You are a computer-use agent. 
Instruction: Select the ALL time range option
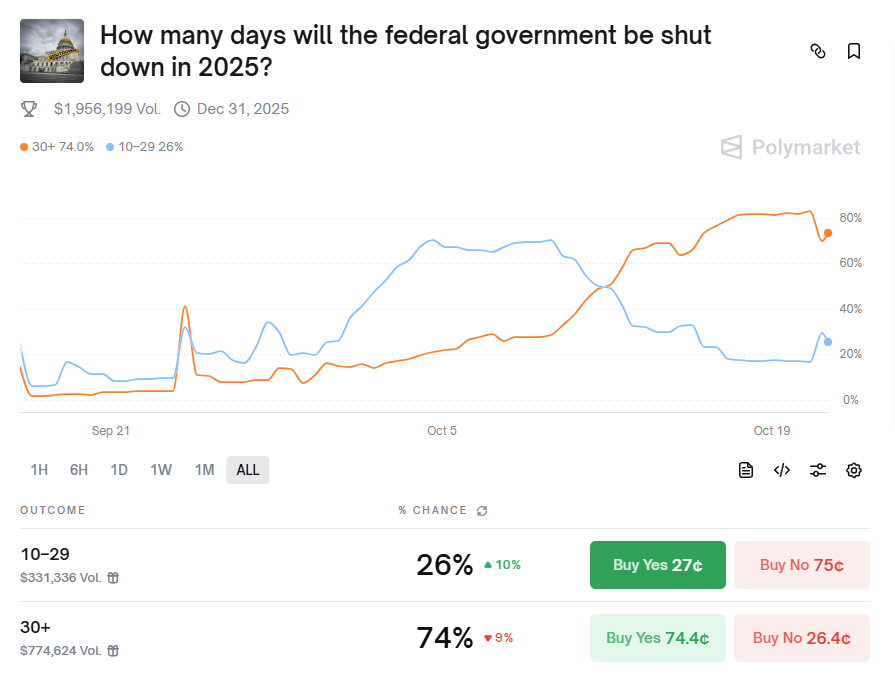pos(247,469)
